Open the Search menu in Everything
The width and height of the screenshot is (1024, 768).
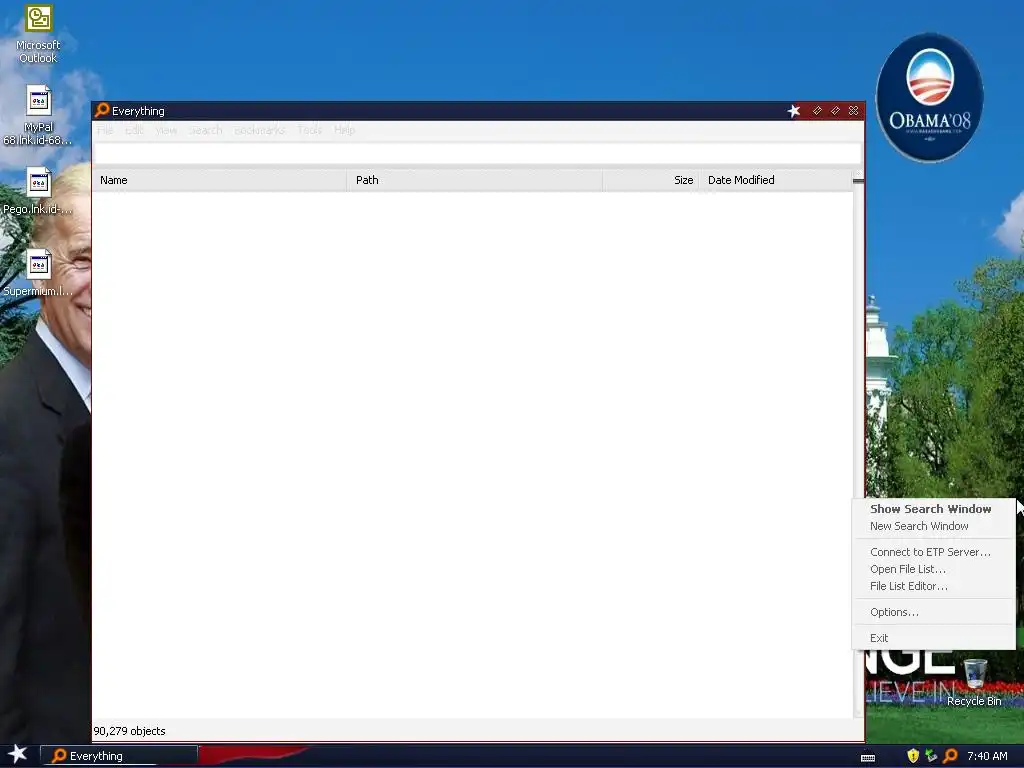pos(206,130)
